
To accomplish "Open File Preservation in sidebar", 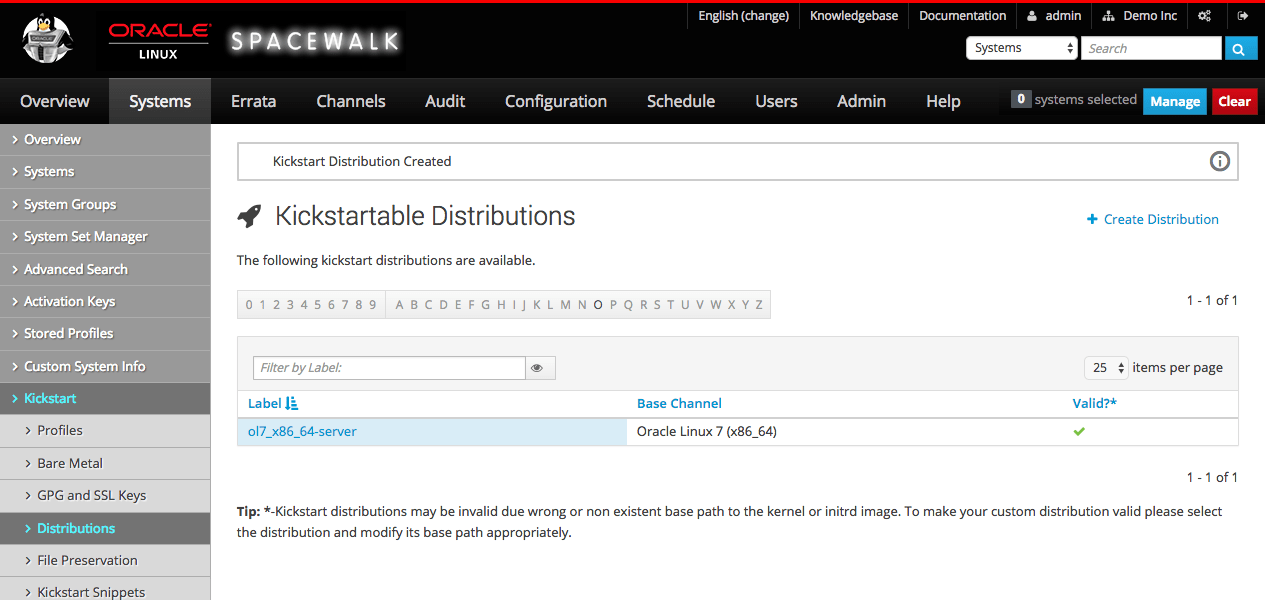I will coord(105,560).
